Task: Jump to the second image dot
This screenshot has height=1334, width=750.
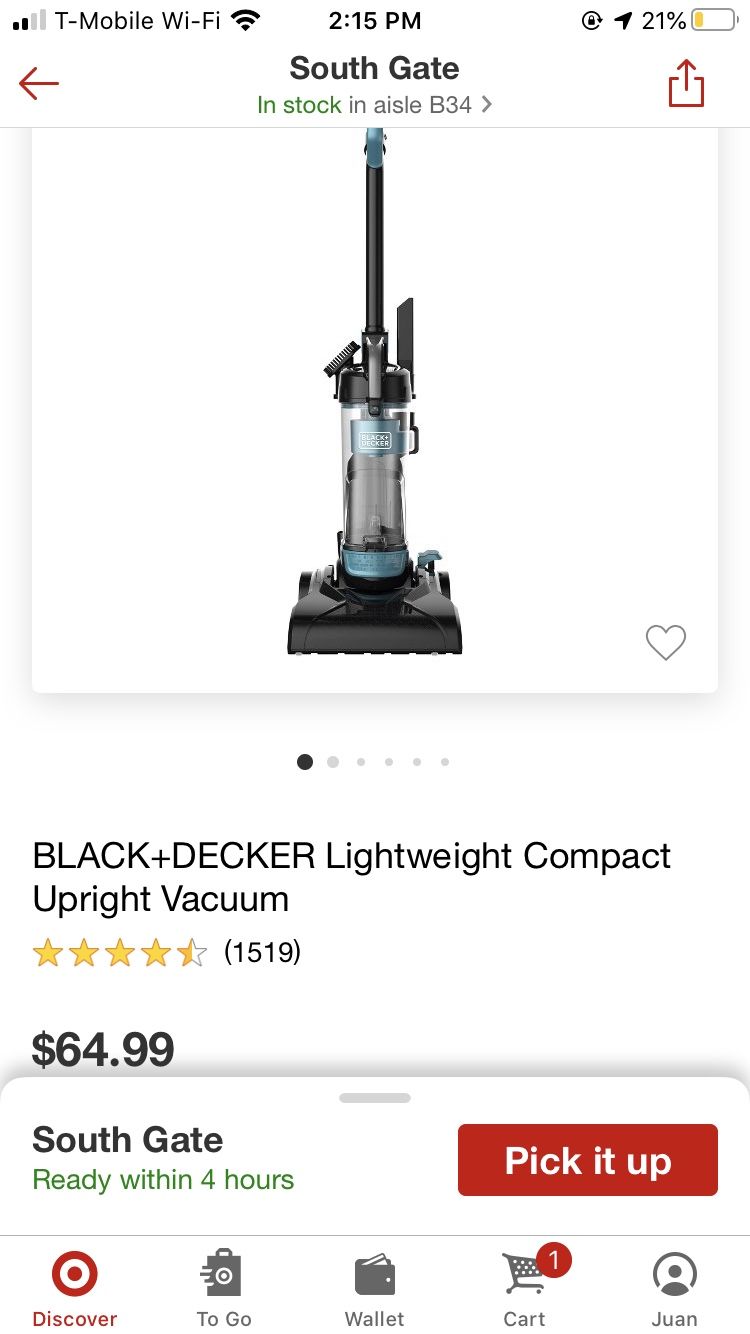Action: (x=333, y=762)
